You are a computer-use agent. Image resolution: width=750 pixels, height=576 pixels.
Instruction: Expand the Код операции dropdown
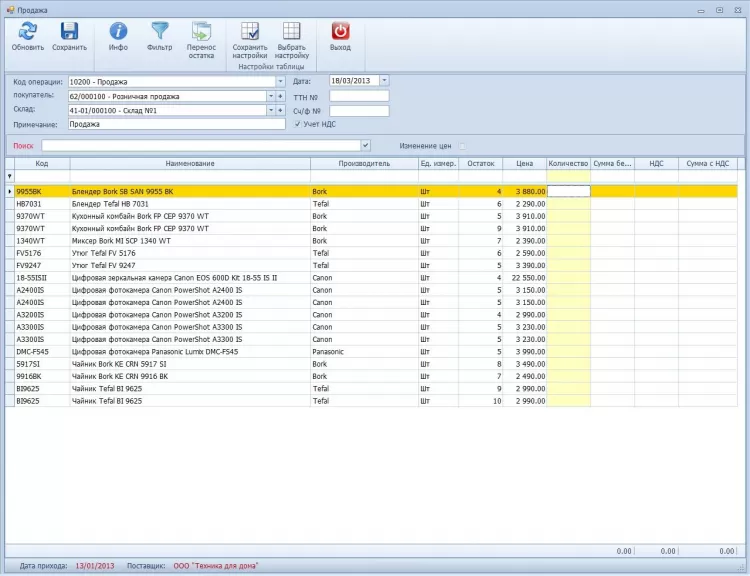[x=280, y=81]
